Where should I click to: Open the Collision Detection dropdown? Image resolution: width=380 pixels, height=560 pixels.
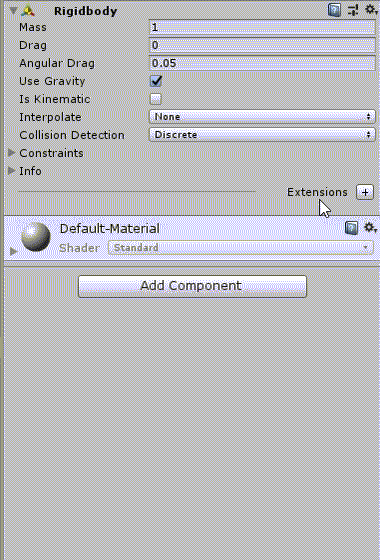pyautogui.click(x=262, y=135)
